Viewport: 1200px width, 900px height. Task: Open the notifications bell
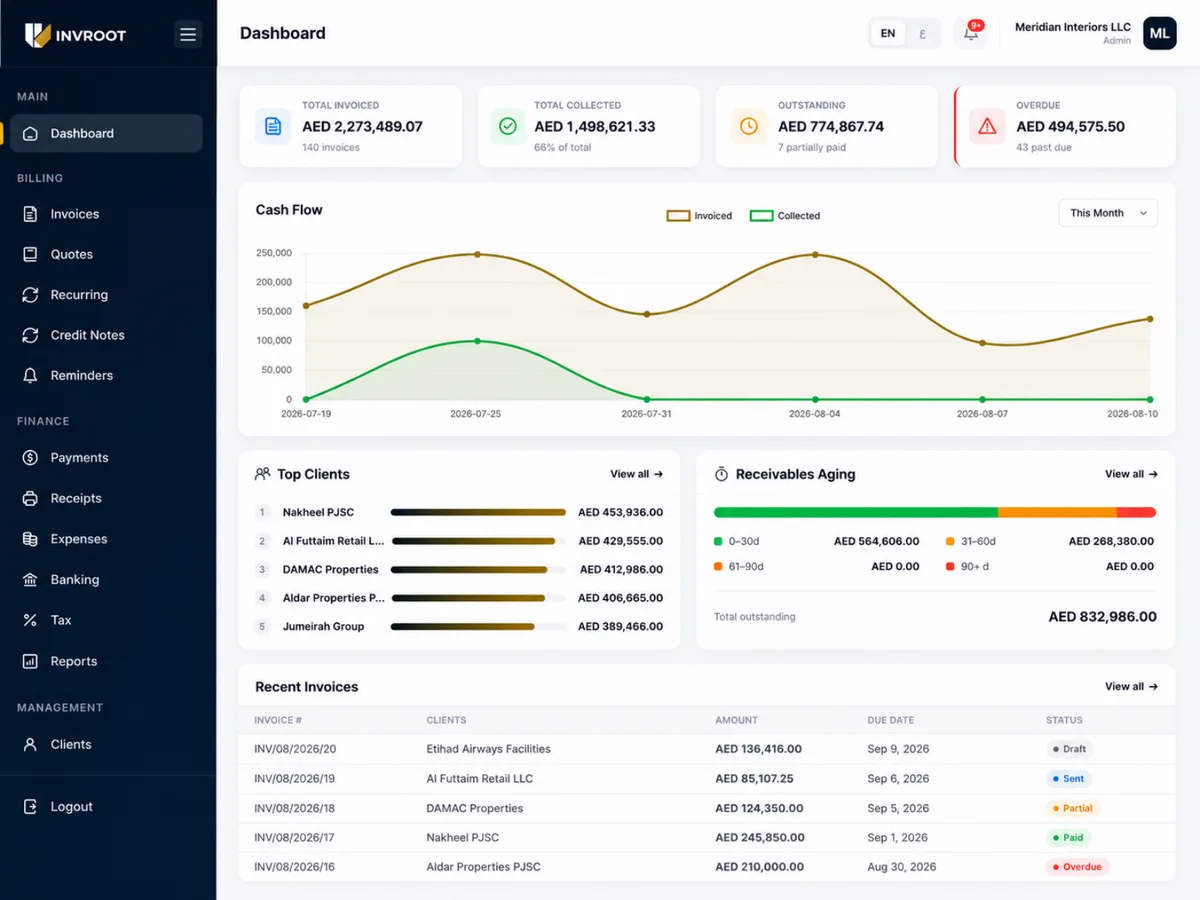(x=971, y=33)
